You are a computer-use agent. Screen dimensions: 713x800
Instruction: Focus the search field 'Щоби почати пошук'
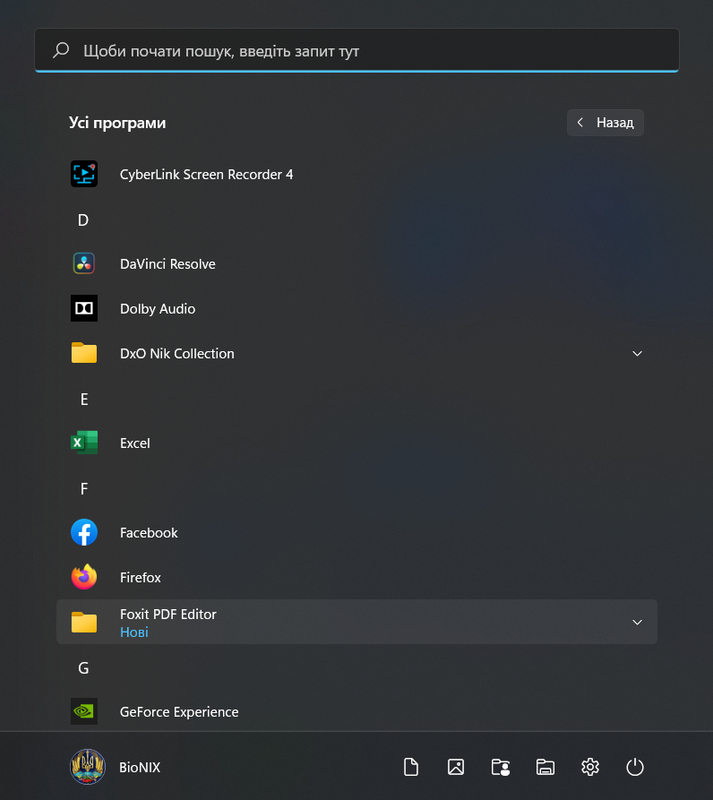357,51
